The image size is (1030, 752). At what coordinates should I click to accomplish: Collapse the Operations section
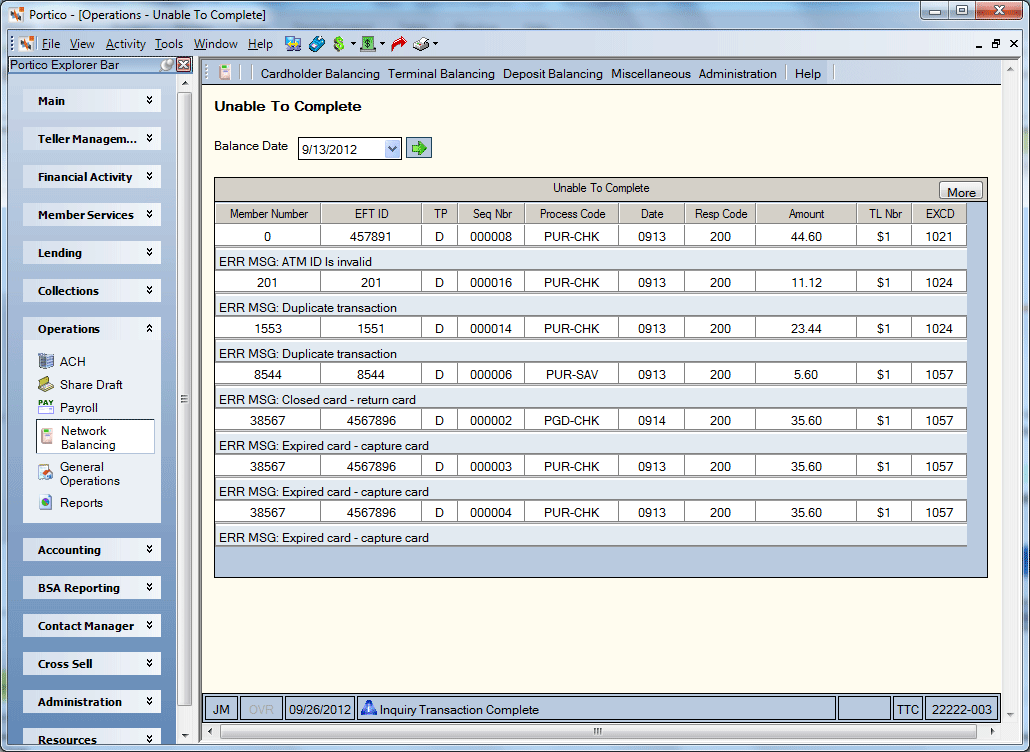[92, 329]
